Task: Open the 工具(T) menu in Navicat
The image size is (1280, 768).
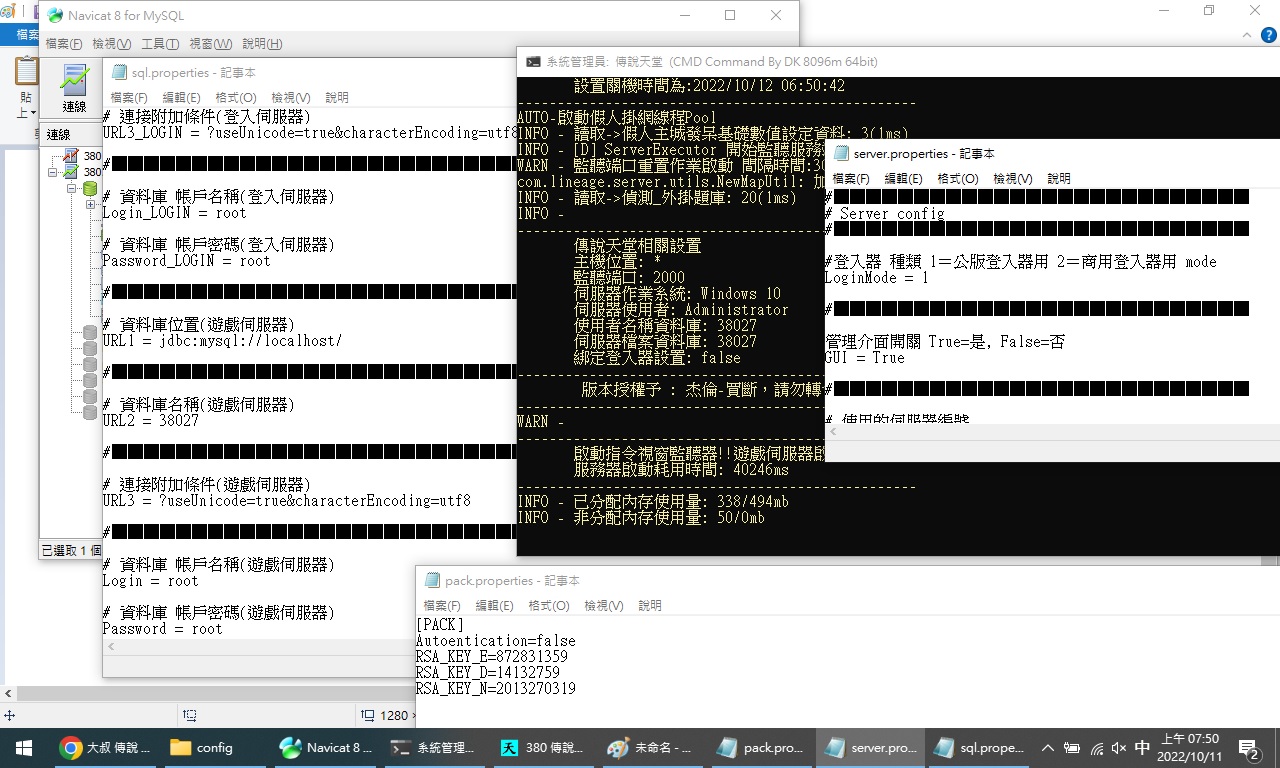Action: point(160,44)
